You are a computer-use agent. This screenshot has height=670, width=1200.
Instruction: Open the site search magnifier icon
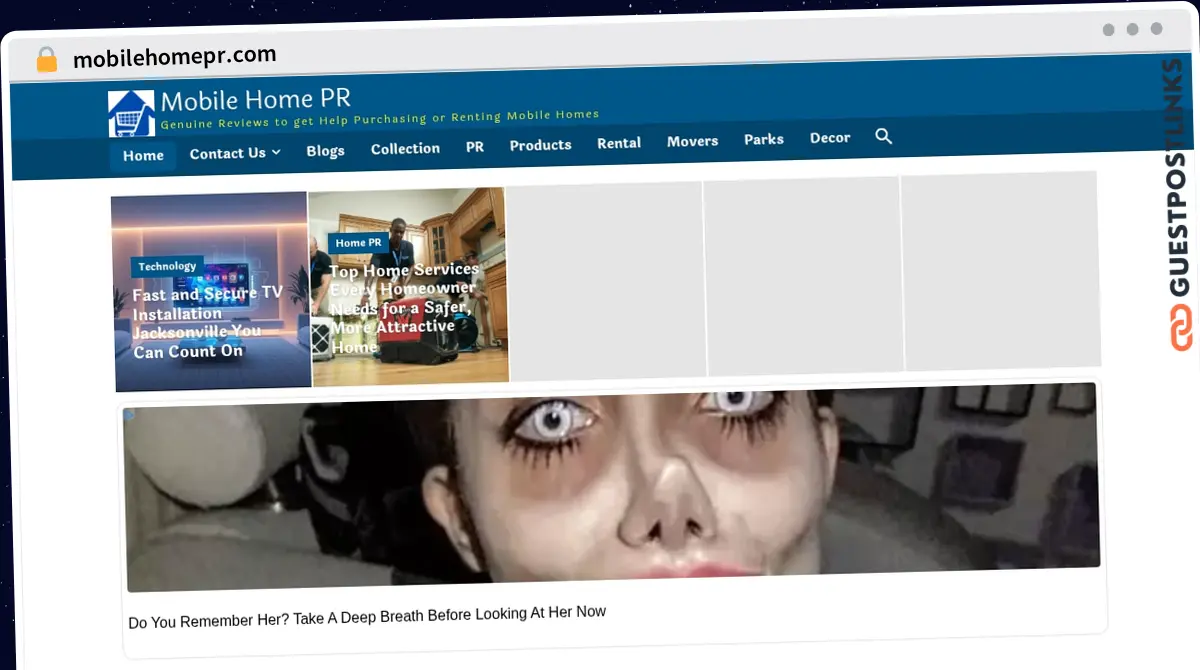pyautogui.click(x=883, y=137)
